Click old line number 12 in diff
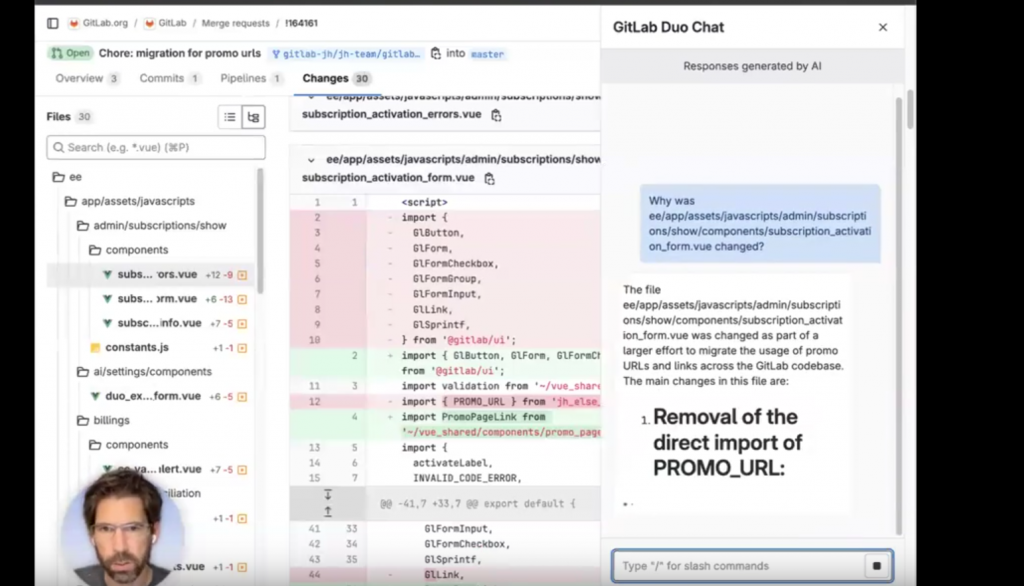 [x=315, y=402]
